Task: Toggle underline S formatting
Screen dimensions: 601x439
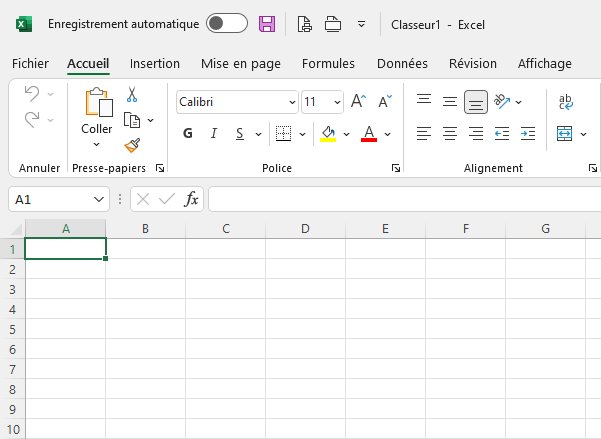Action: click(x=240, y=133)
